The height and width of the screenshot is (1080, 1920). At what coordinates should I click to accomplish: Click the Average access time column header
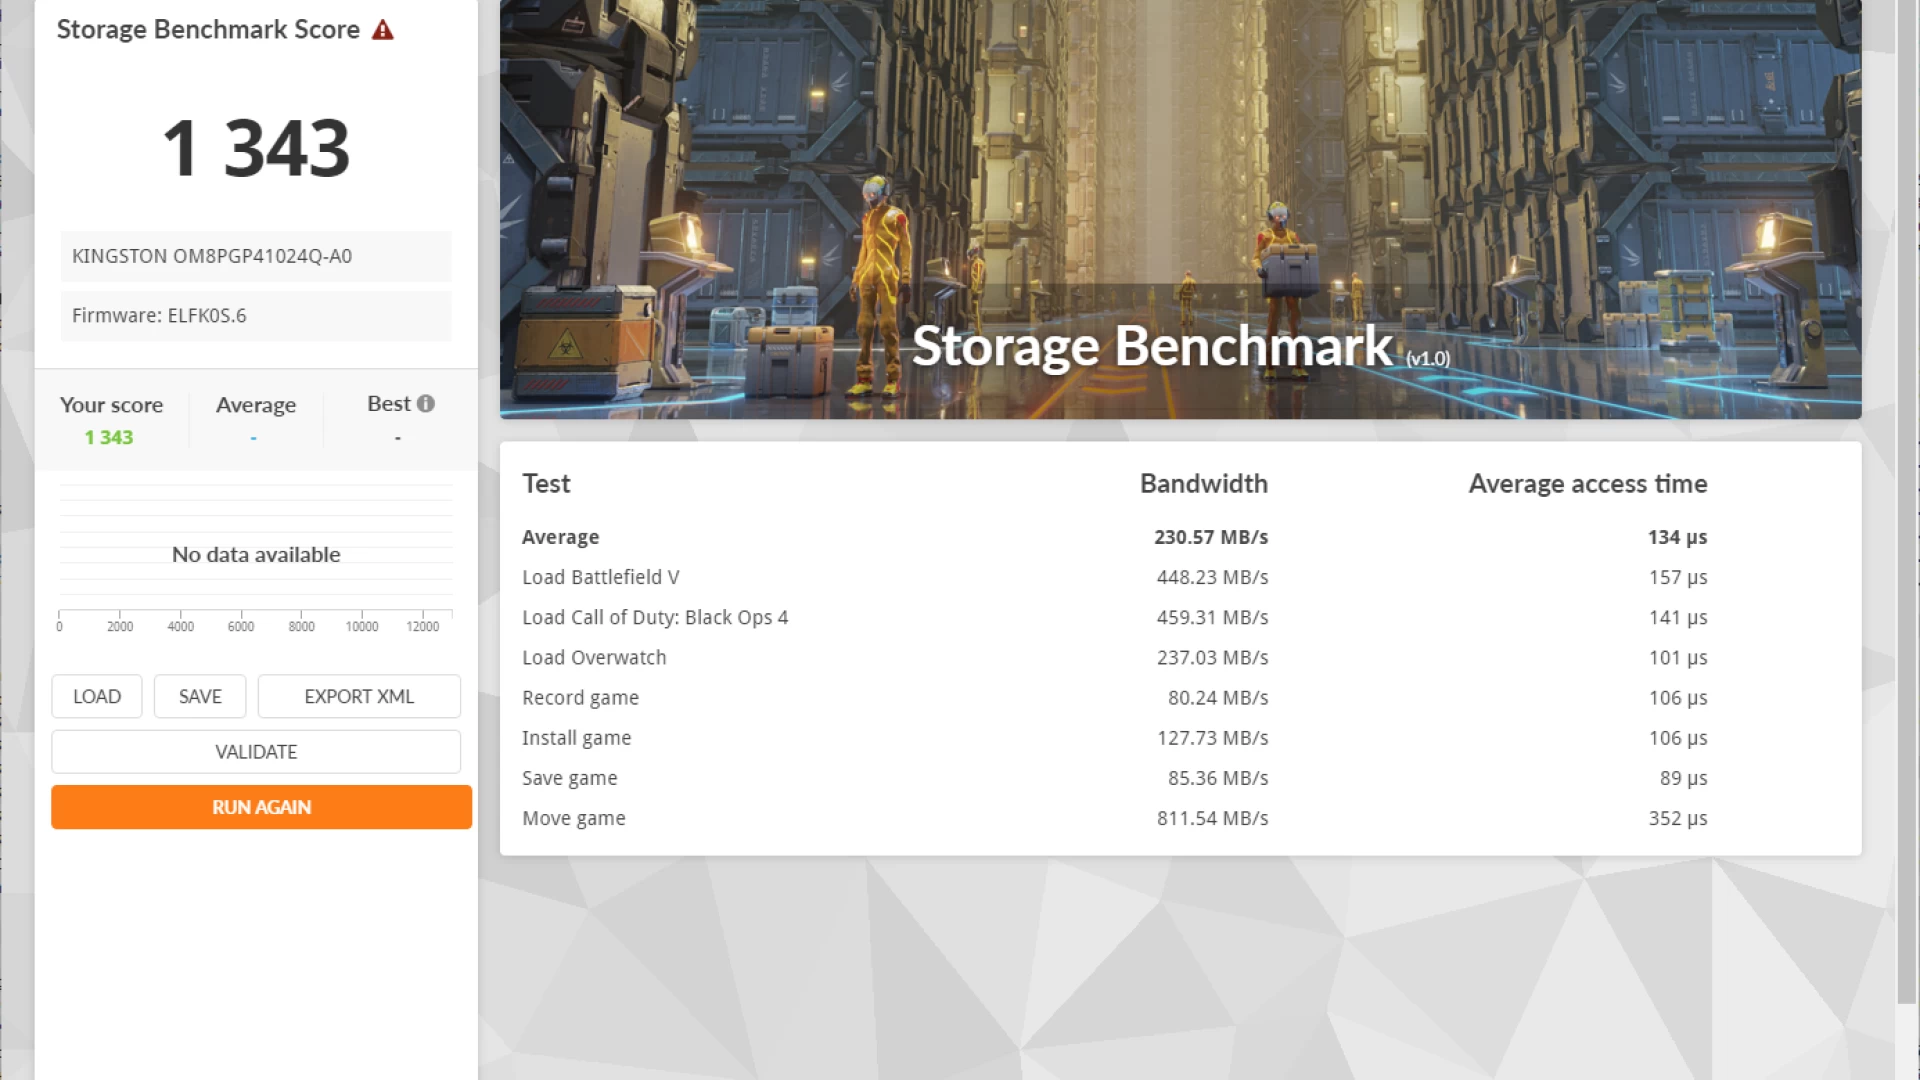point(1588,484)
